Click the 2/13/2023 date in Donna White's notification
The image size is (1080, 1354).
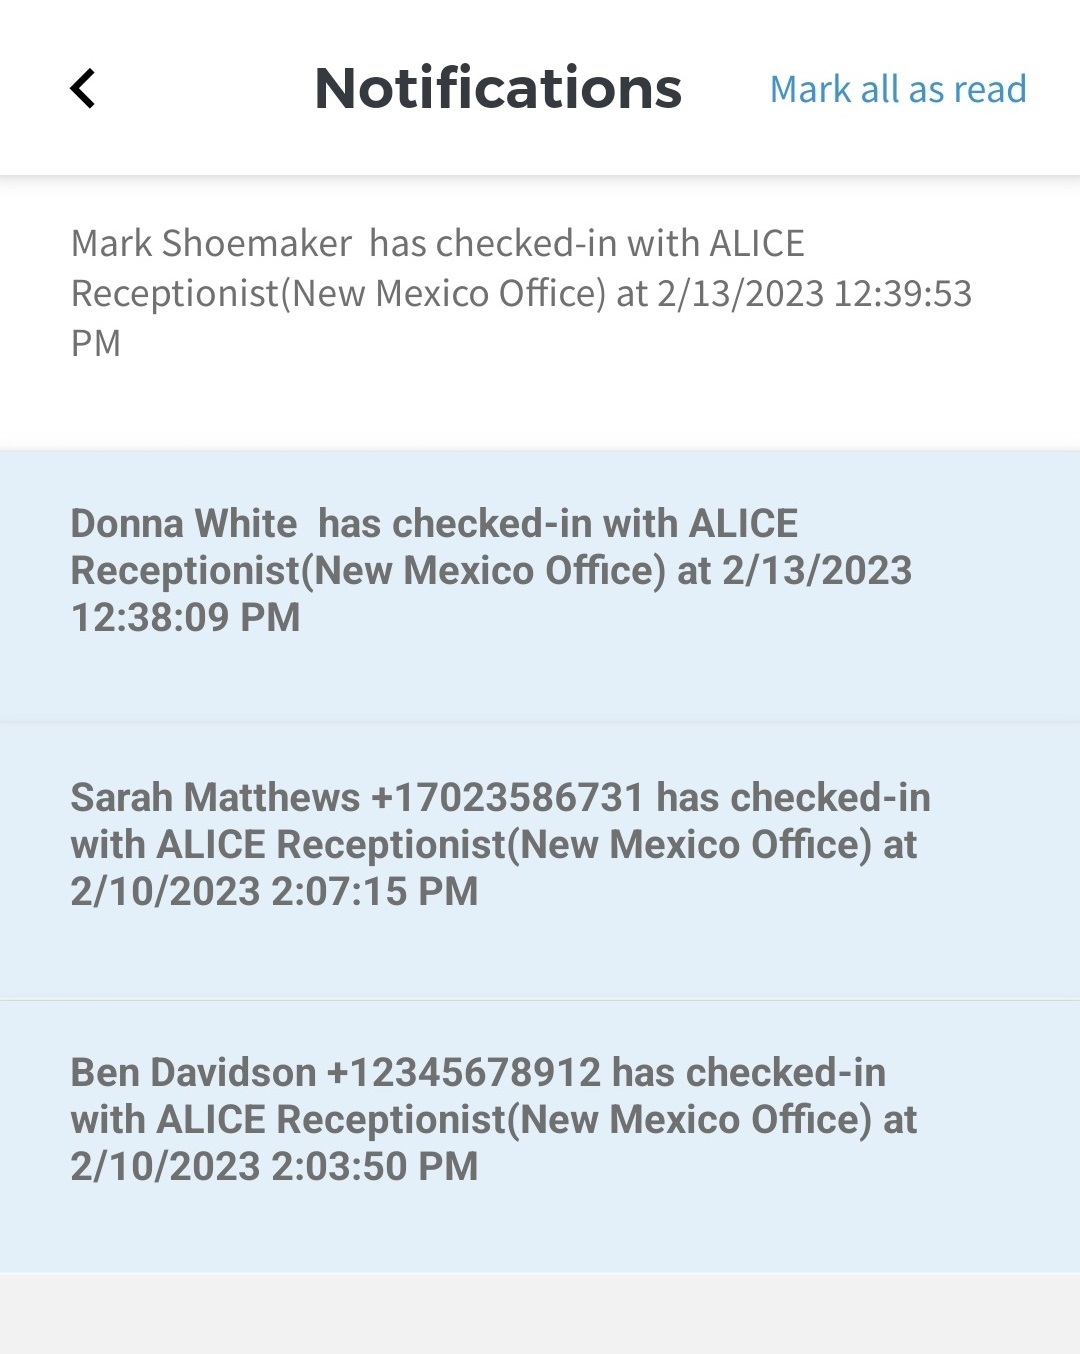pyautogui.click(x=817, y=571)
